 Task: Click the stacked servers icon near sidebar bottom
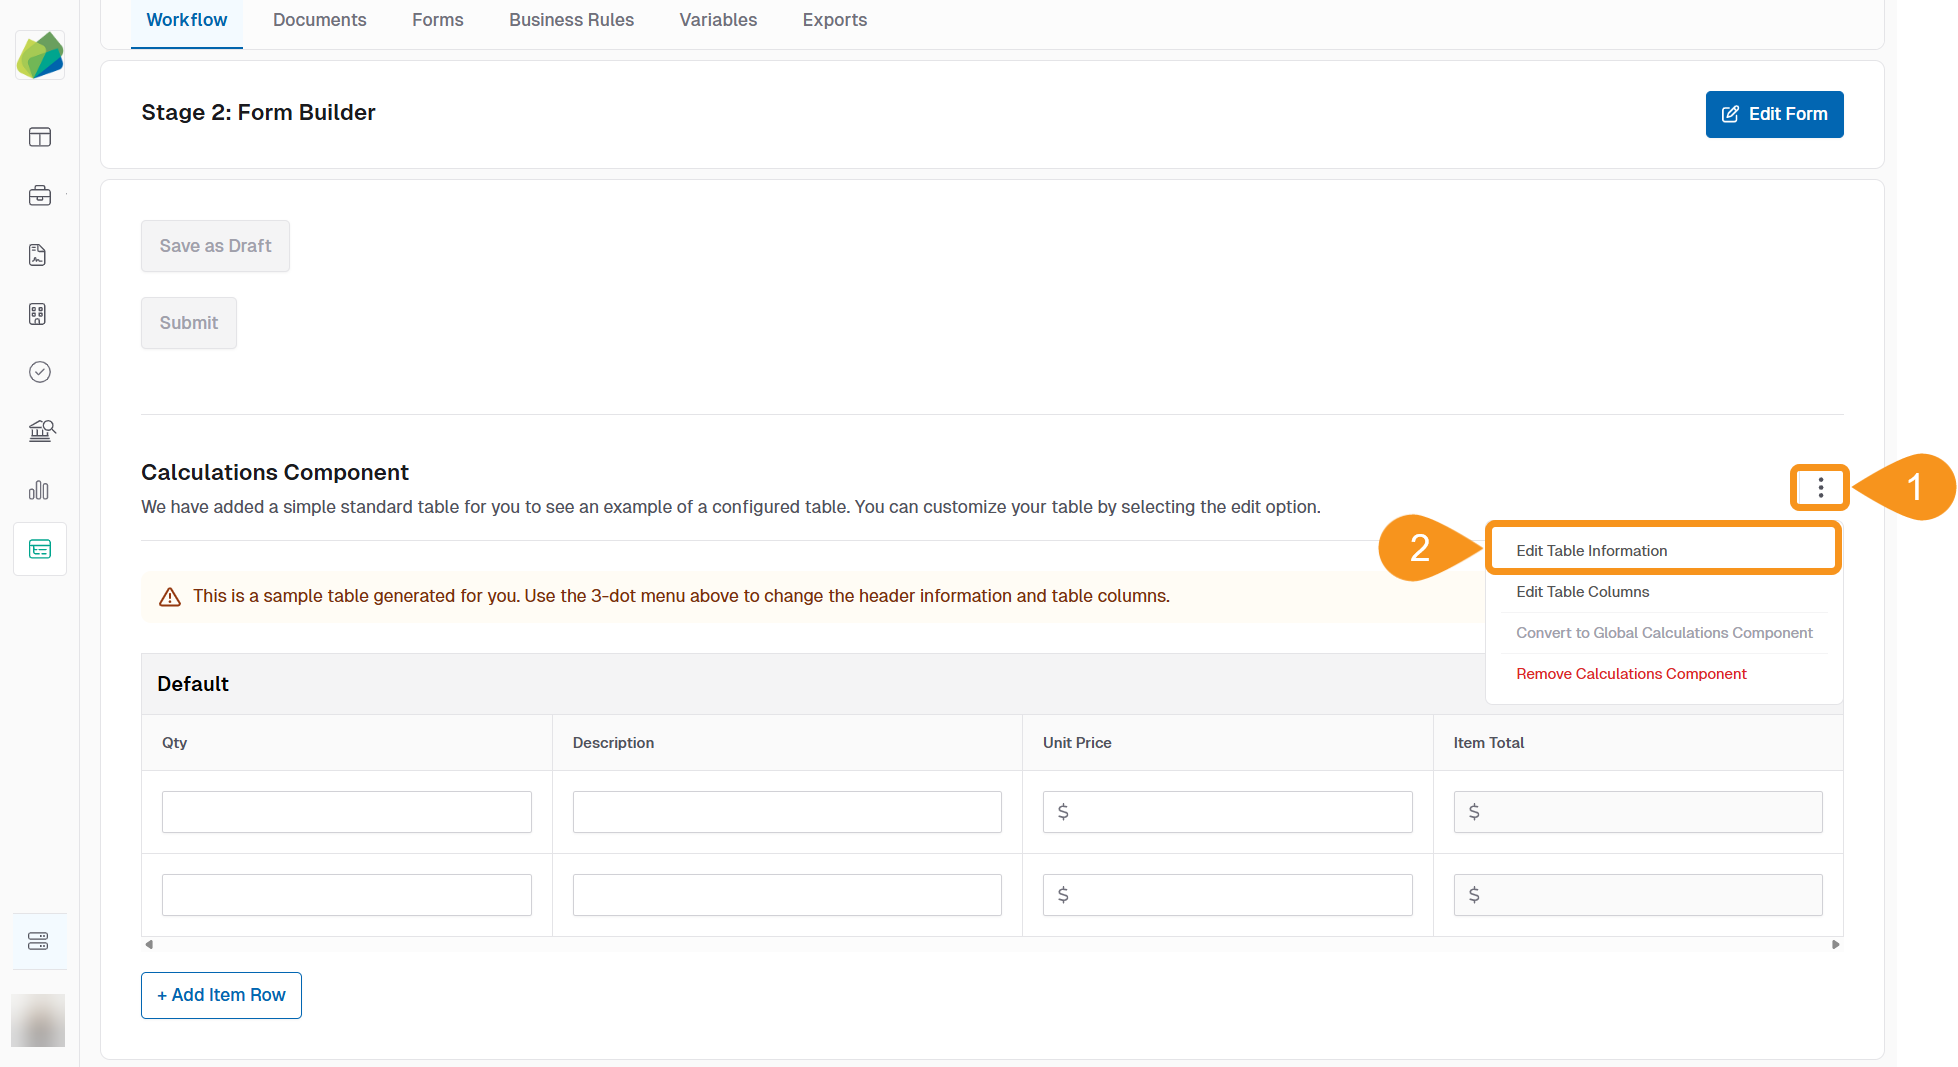point(39,940)
